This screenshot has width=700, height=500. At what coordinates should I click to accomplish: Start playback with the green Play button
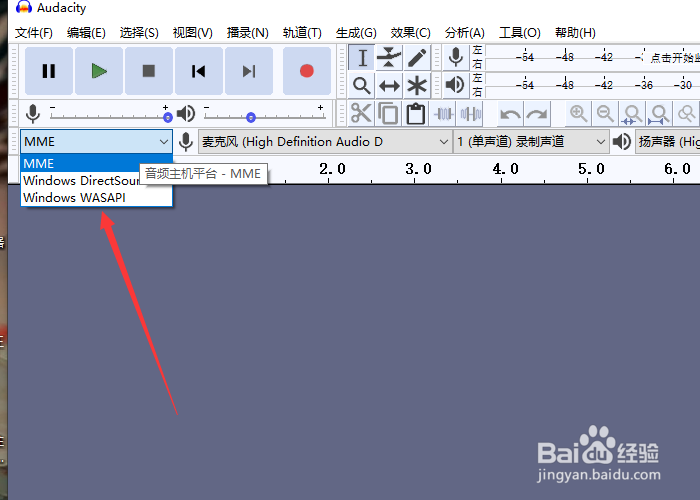[99, 71]
